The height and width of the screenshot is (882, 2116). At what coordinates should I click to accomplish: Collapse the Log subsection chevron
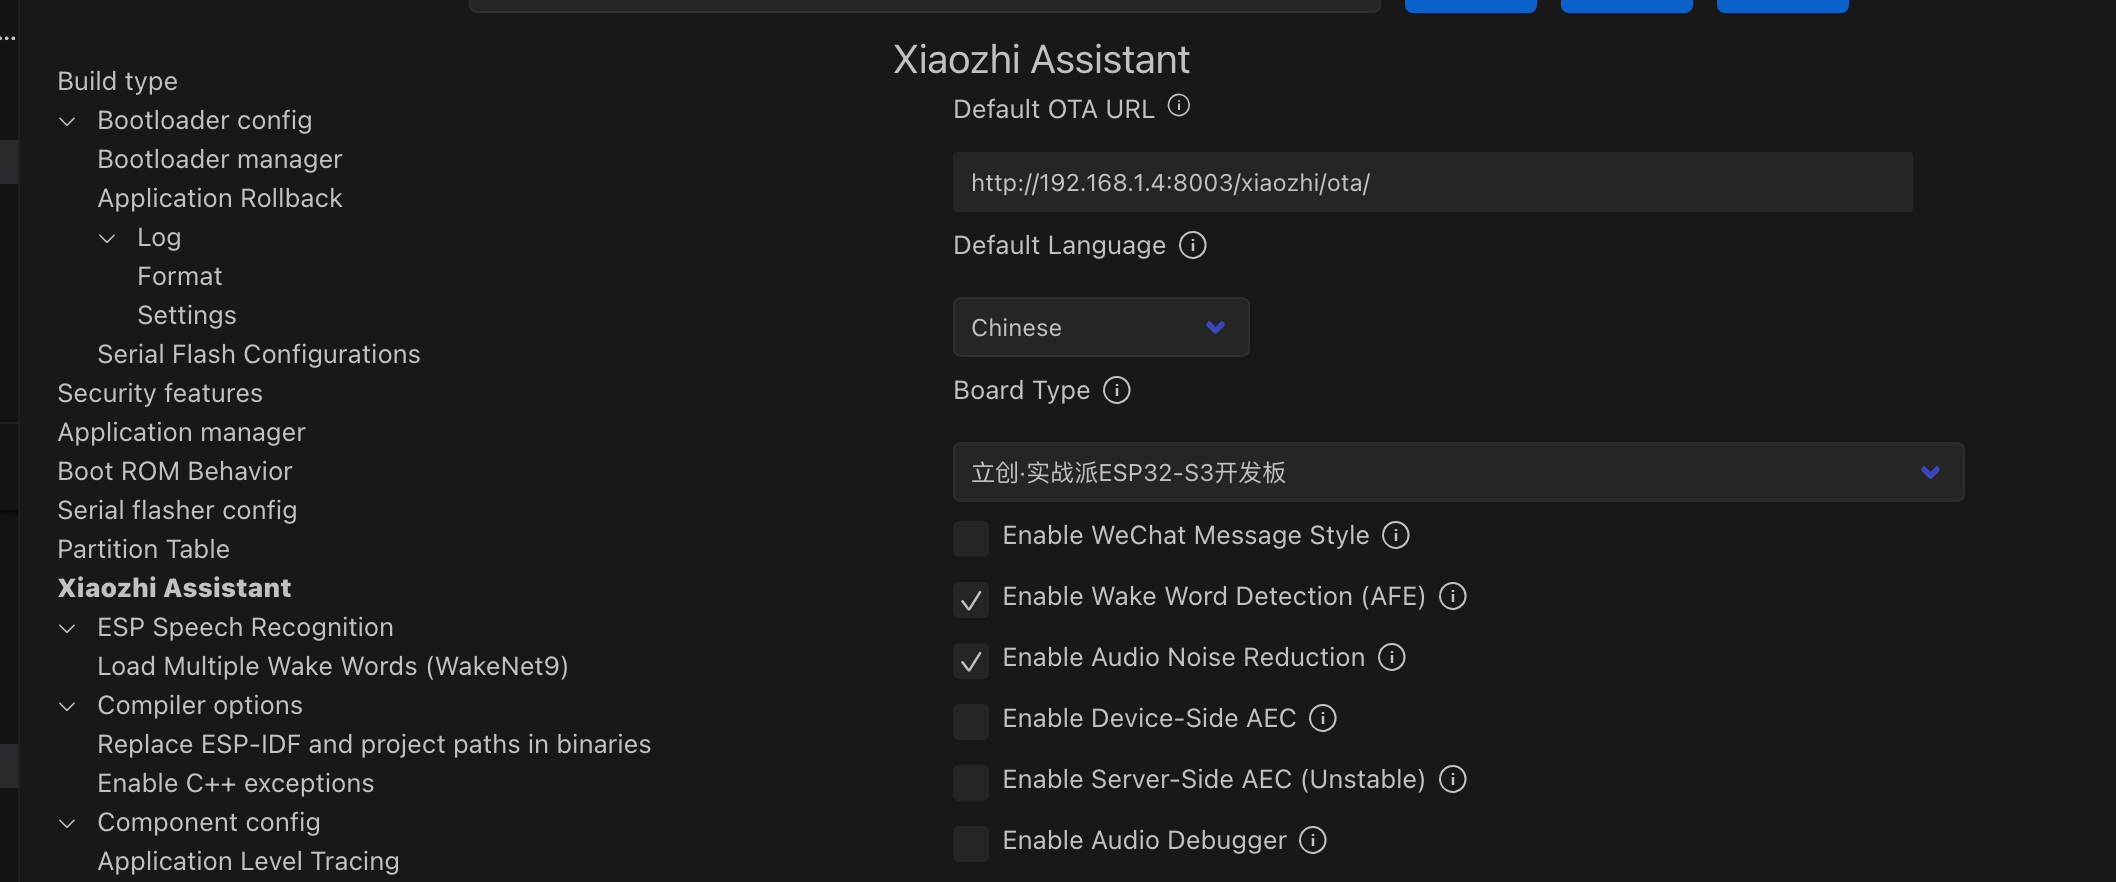[107, 239]
